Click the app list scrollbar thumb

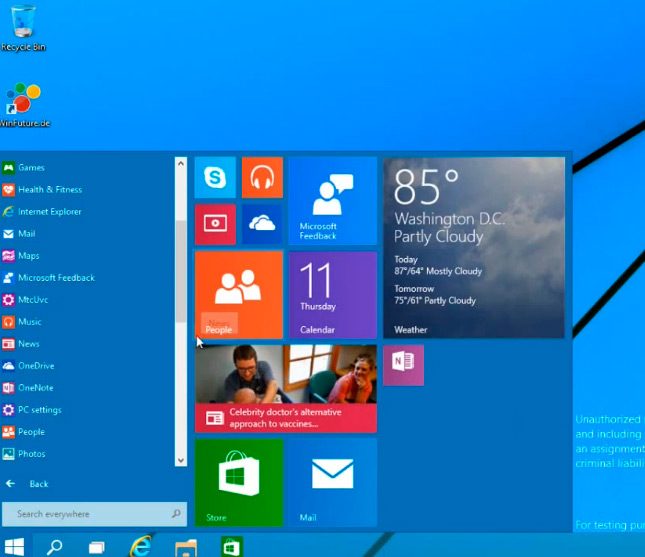click(181, 272)
